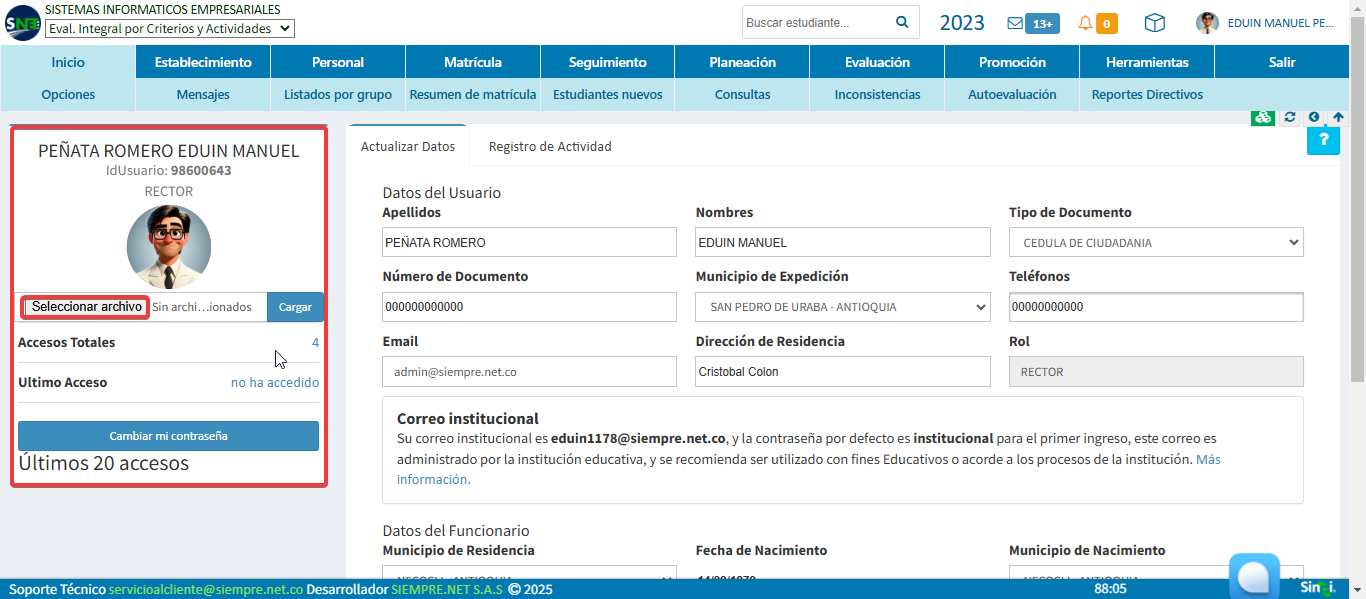Screen dimensions: 1366x599
Task: Click the 3D cube icon in header
Action: pyautogui.click(x=1155, y=23)
